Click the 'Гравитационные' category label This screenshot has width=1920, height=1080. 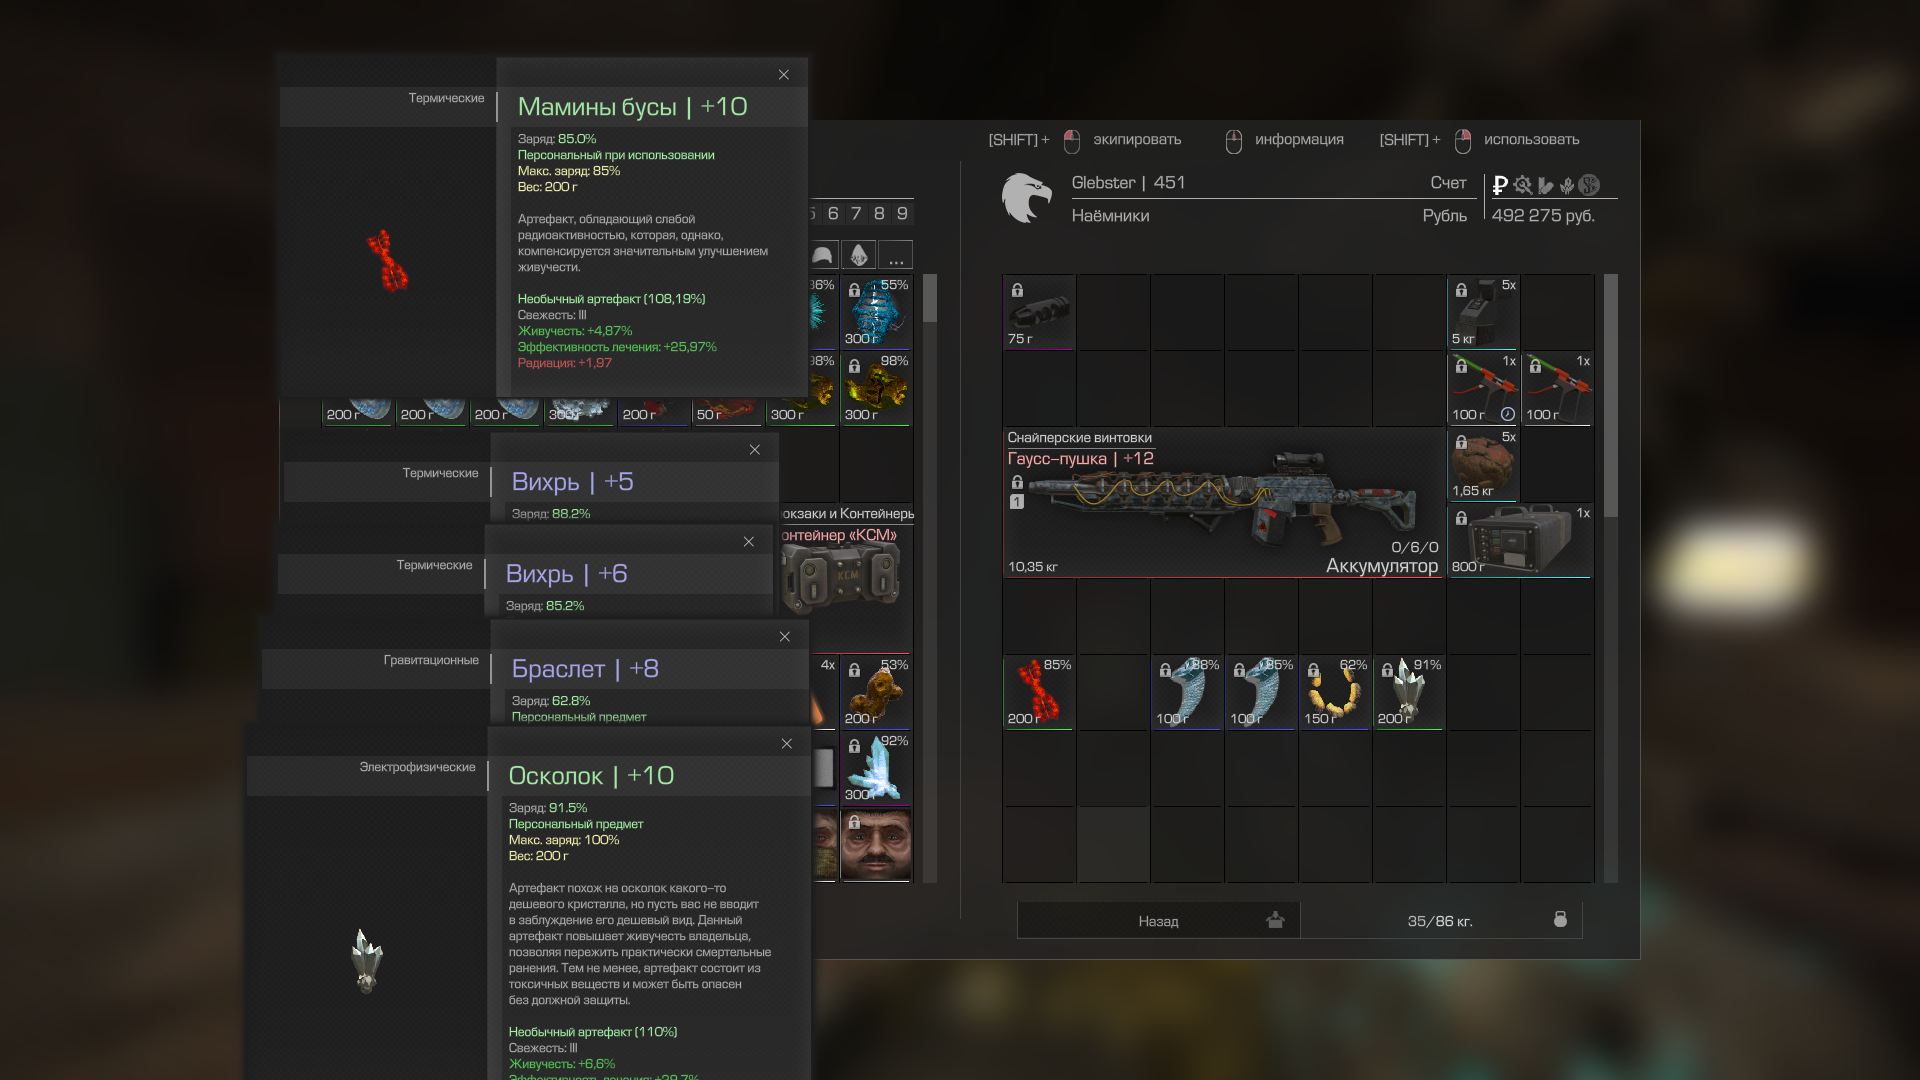click(431, 660)
